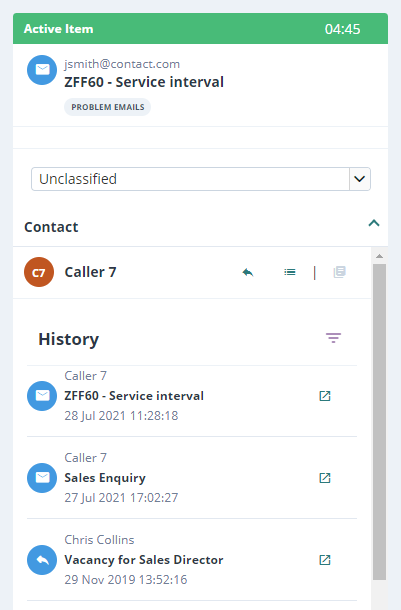Click the PROBLEM EMAILS tag
Image resolution: width=401 pixels, height=610 pixels.
pyautogui.click(x=108, y=107)
